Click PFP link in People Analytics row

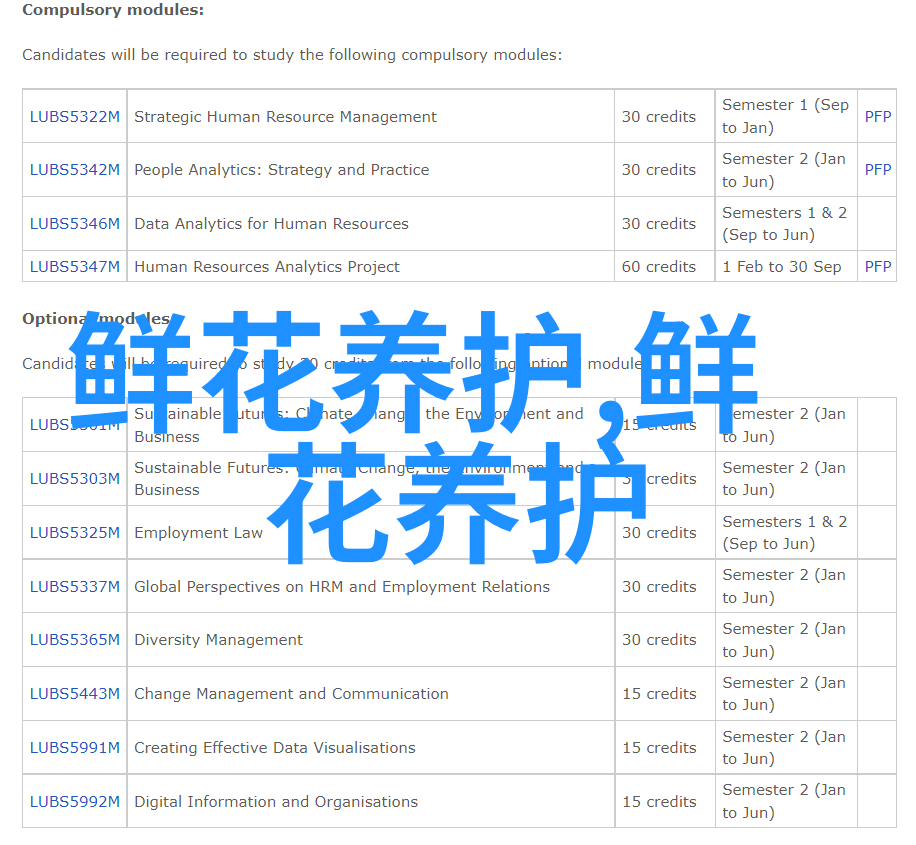[878, 169]
